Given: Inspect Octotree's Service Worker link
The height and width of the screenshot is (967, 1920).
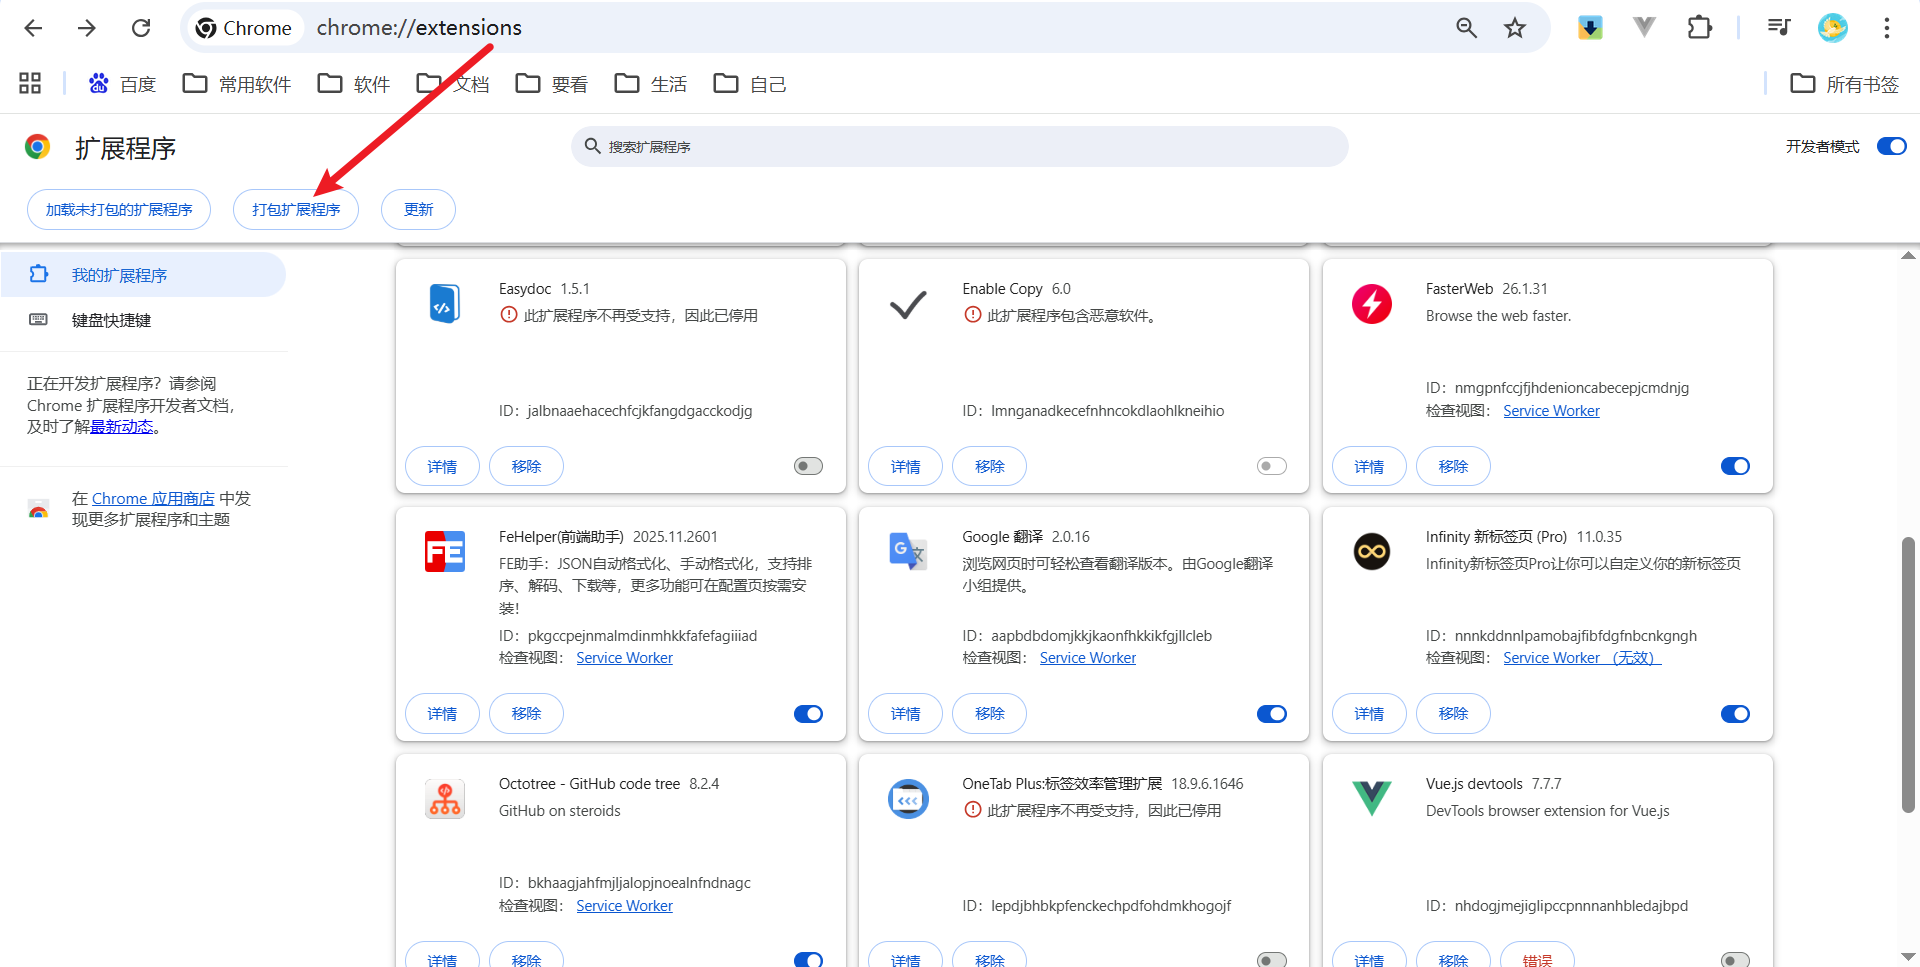Looking at the screenshot, I should [x=624, y=906].
